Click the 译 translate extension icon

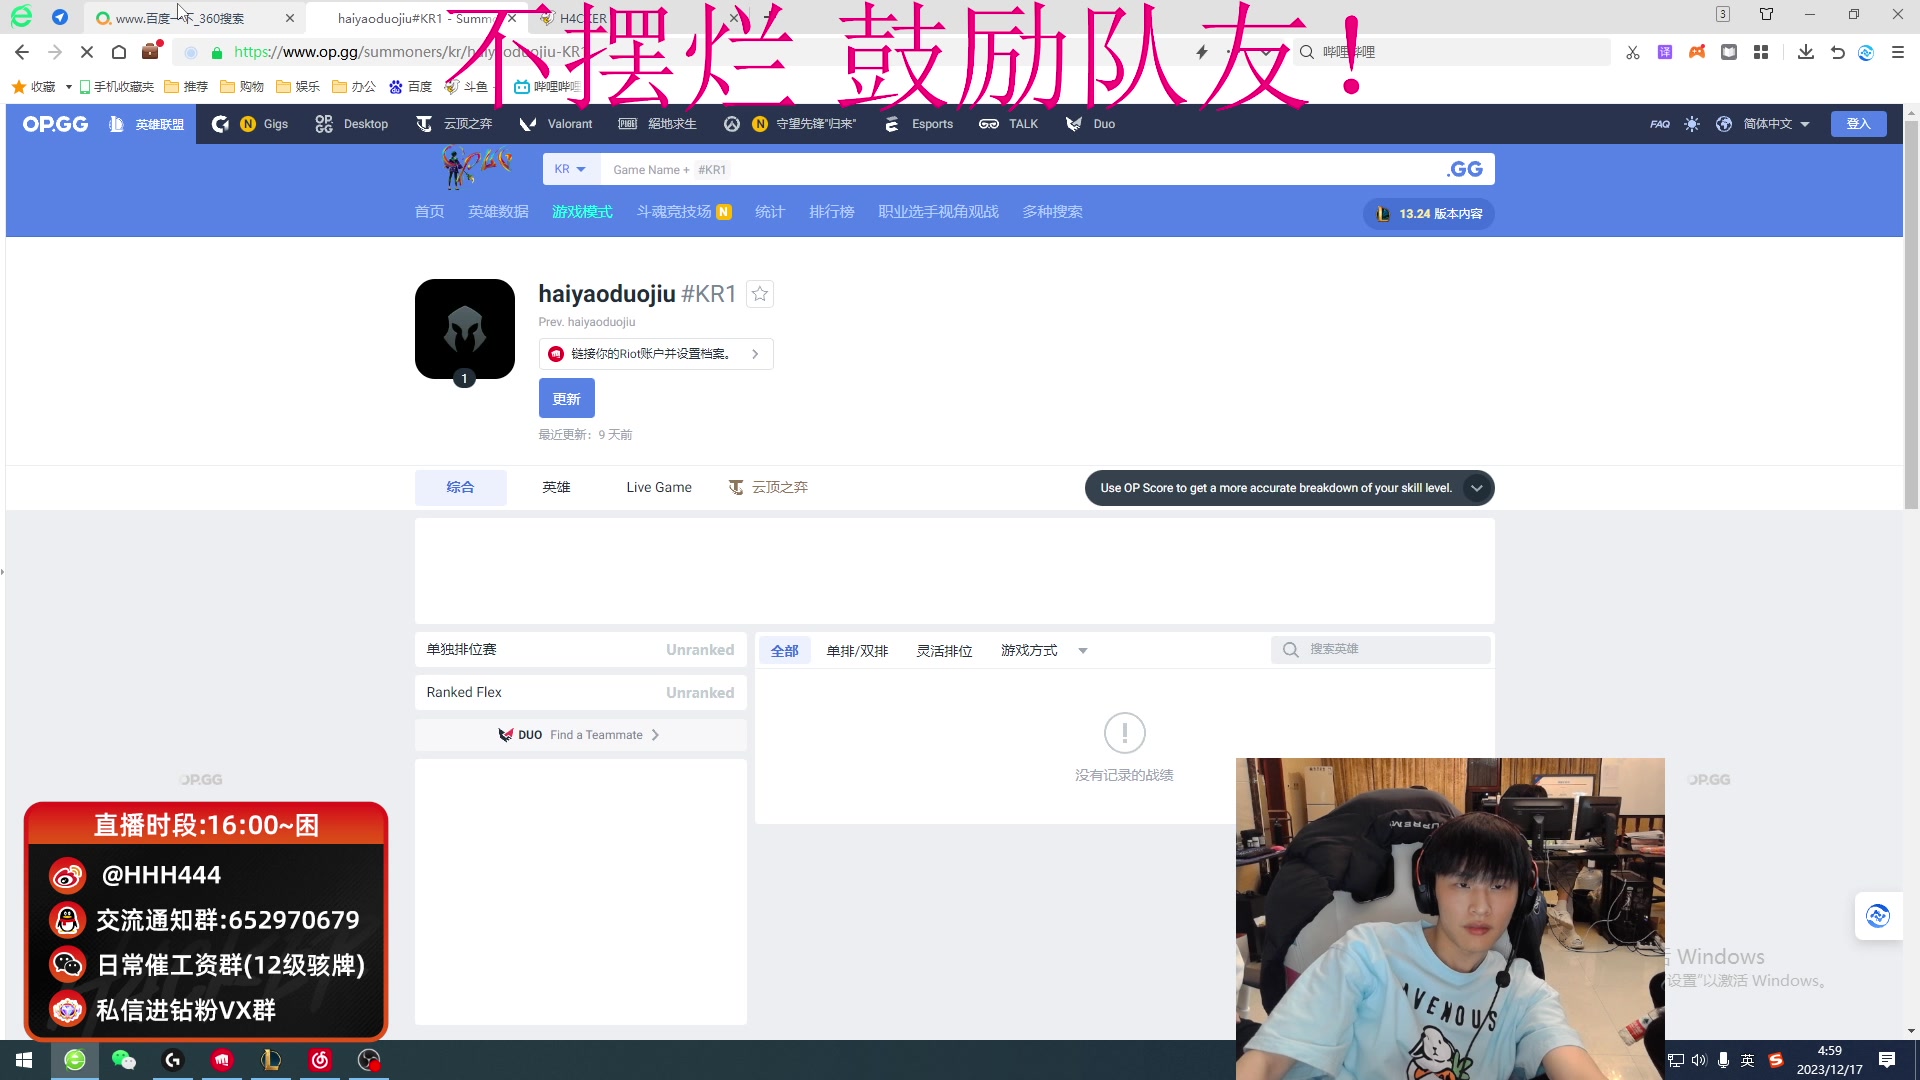point(1665,52)
